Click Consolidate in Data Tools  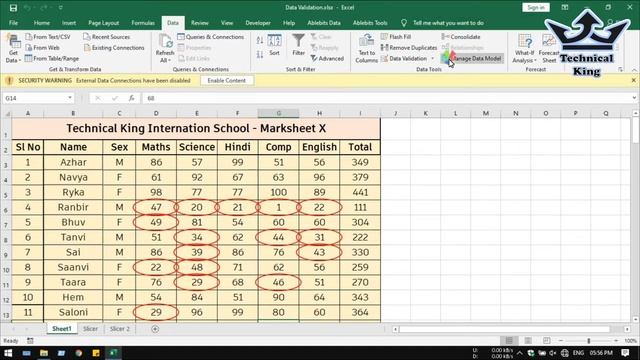461,37
